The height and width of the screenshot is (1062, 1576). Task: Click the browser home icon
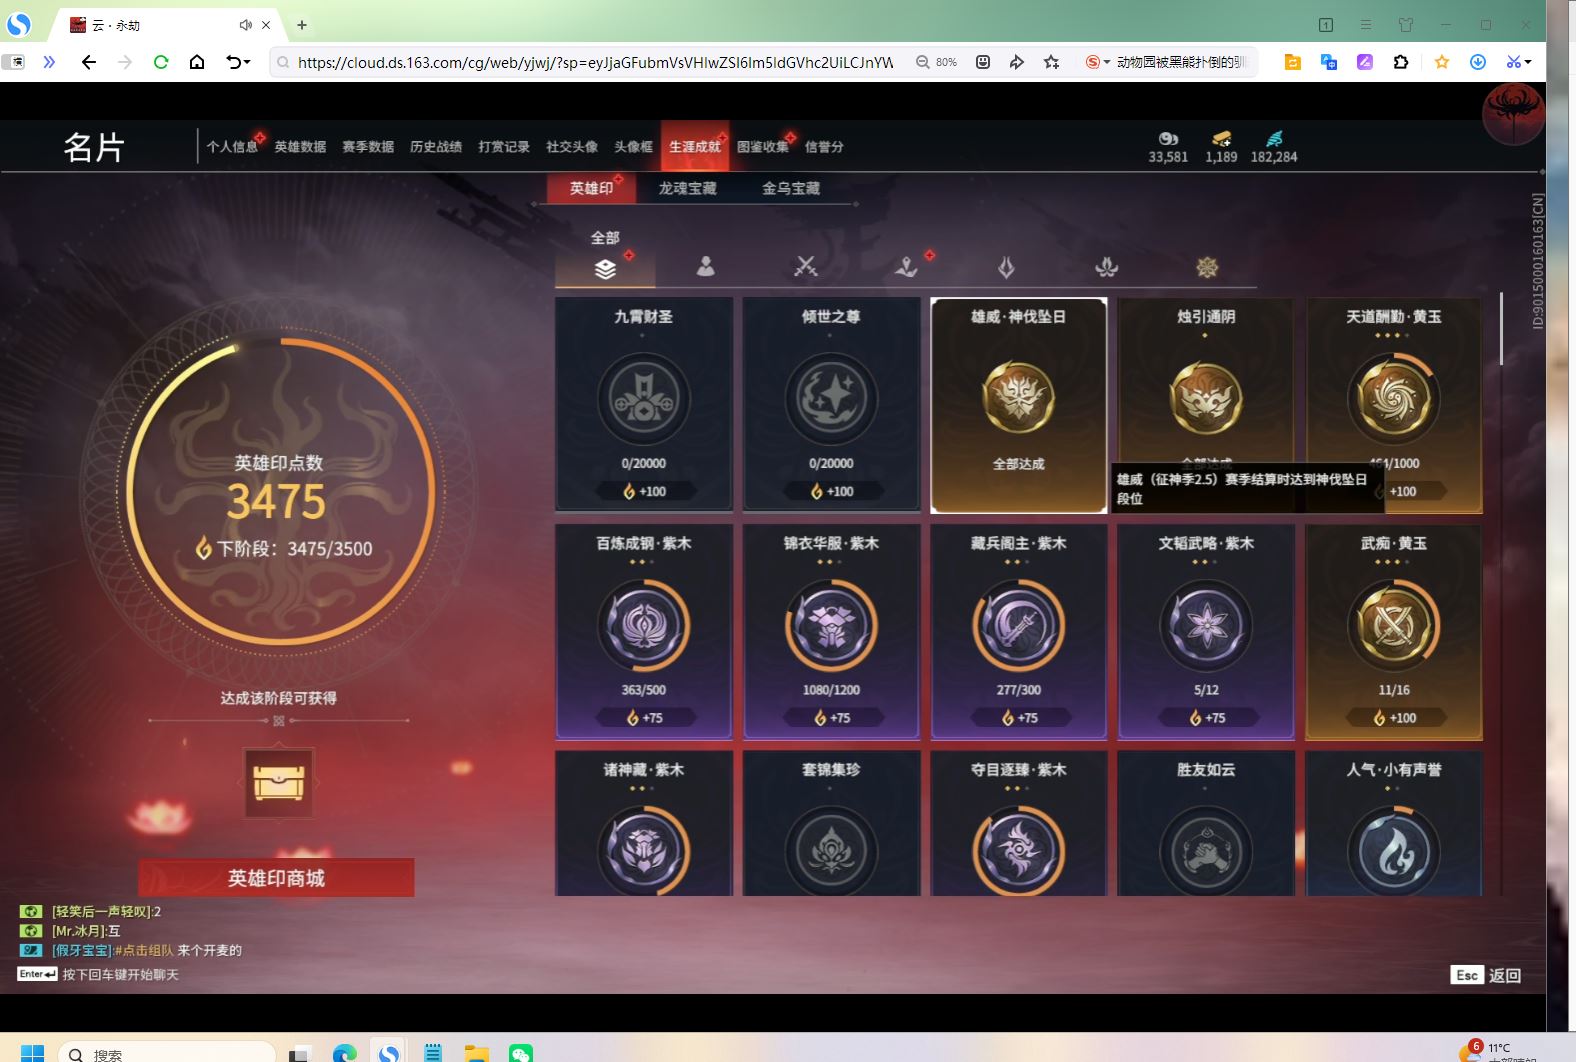(x=197, y=62)
